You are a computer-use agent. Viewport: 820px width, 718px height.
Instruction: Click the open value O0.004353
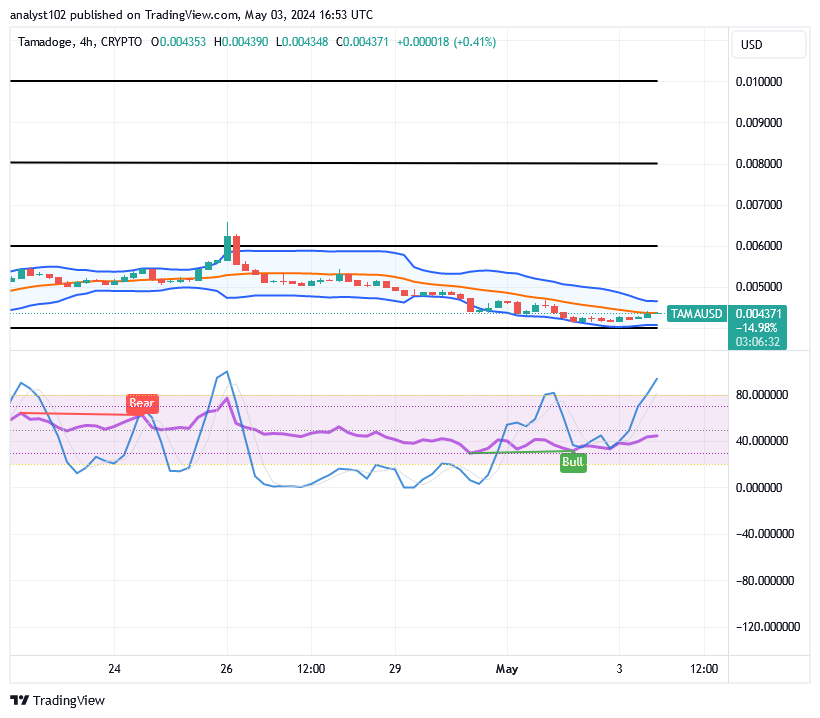point(178,42)
